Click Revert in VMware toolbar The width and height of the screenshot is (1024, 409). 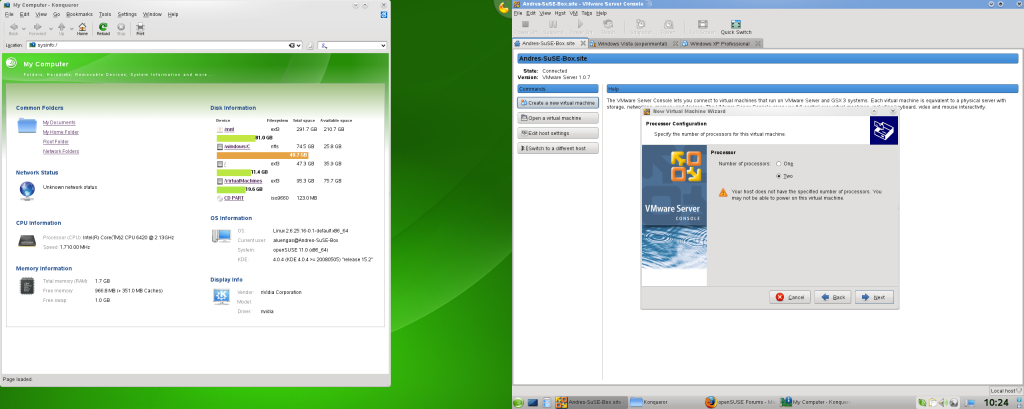[x=668, y=27]
